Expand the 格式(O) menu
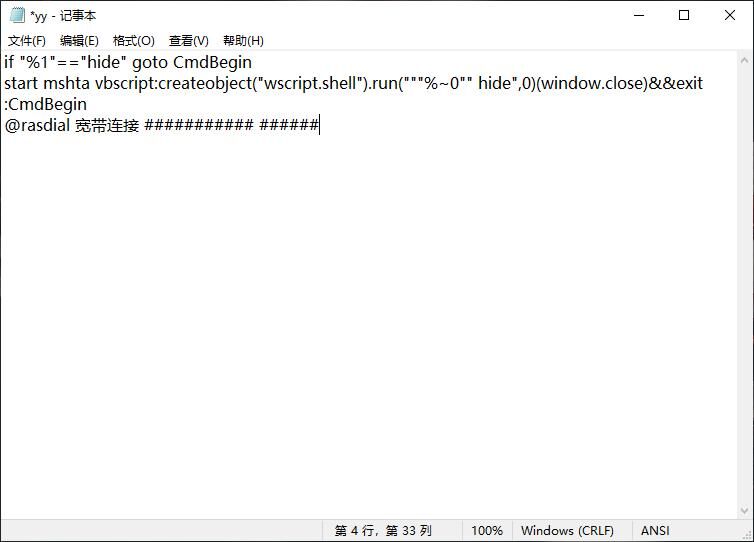 (133, 41)
